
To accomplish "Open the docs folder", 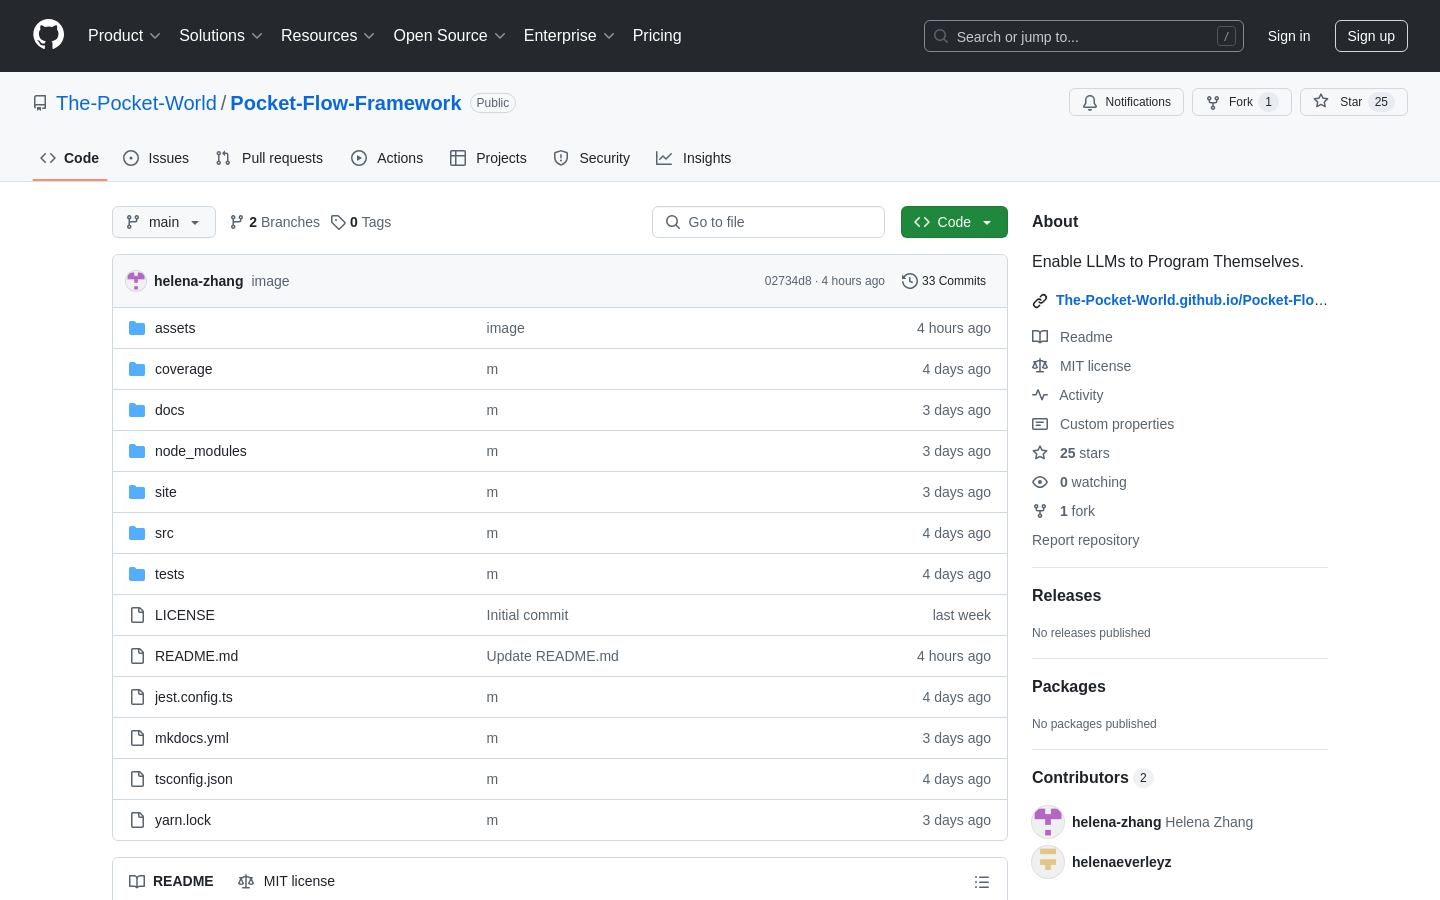I will click(x=169, y=410).
